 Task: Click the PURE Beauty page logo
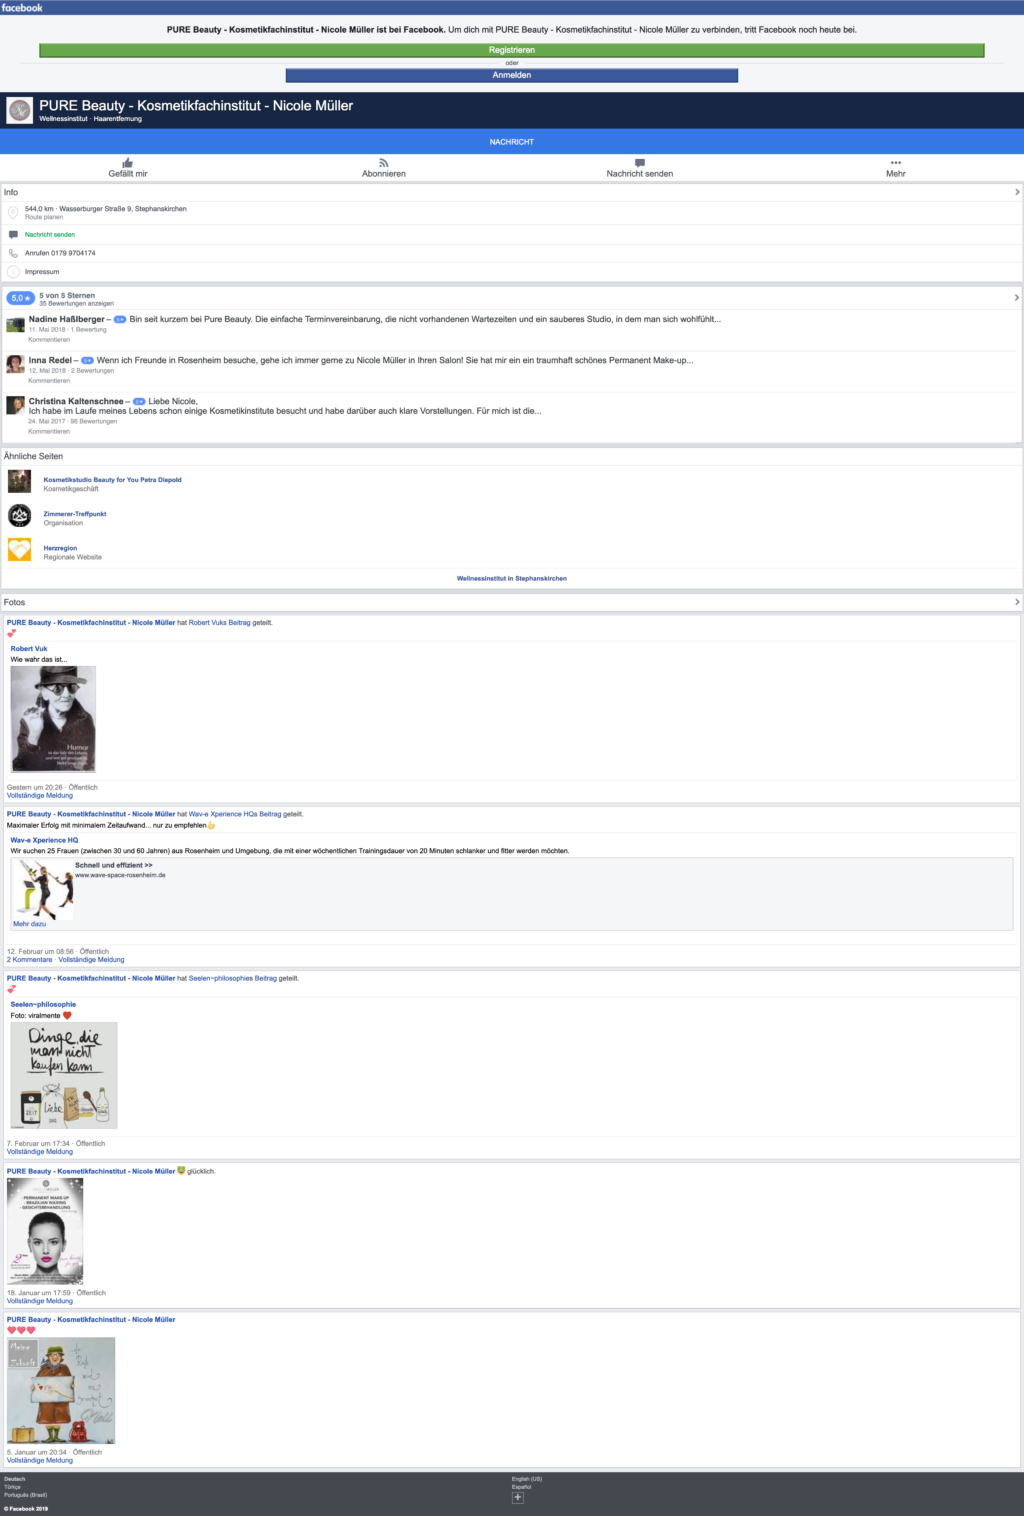coord(20,110)
